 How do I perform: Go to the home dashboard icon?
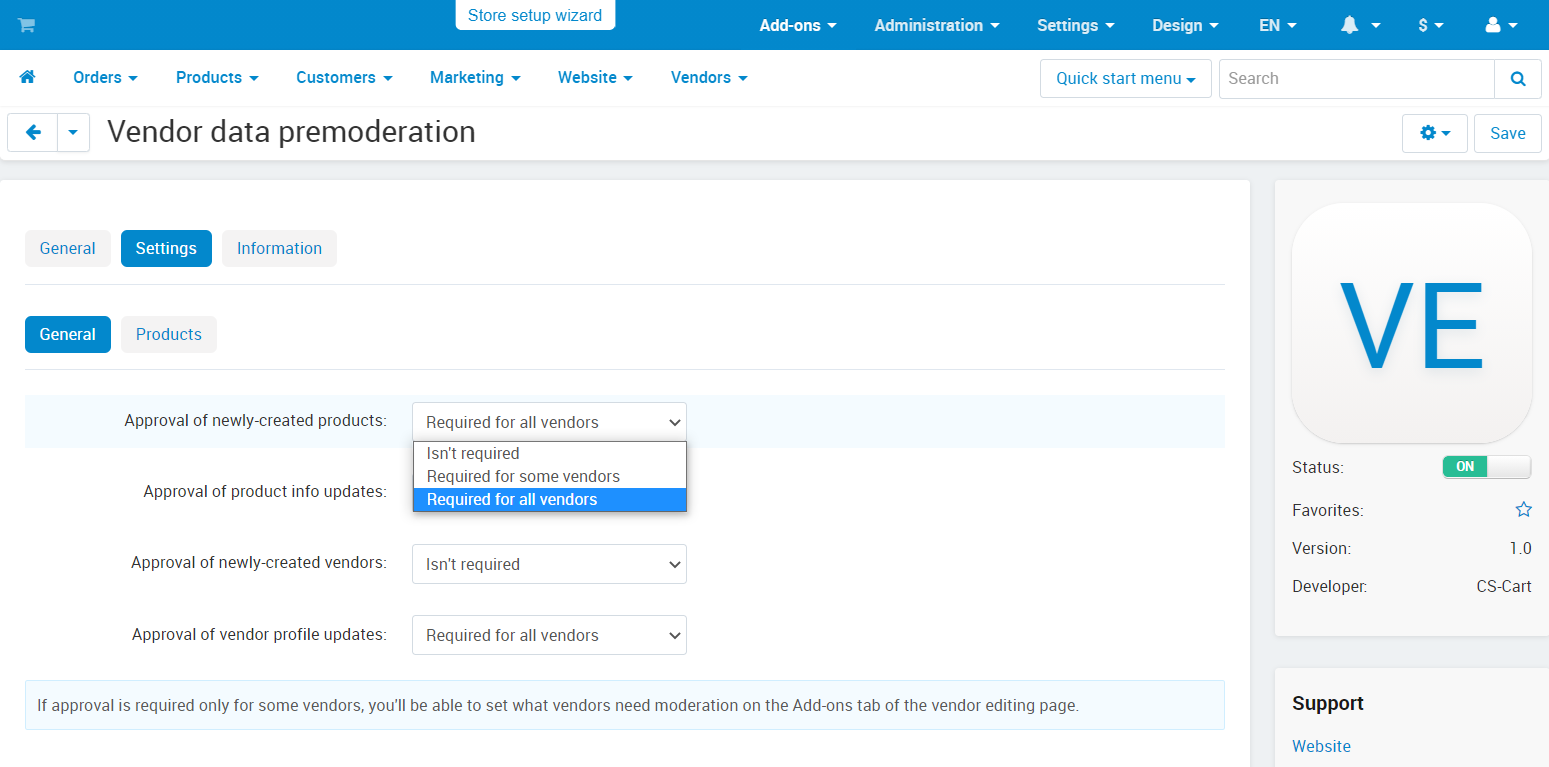[28, 77]
